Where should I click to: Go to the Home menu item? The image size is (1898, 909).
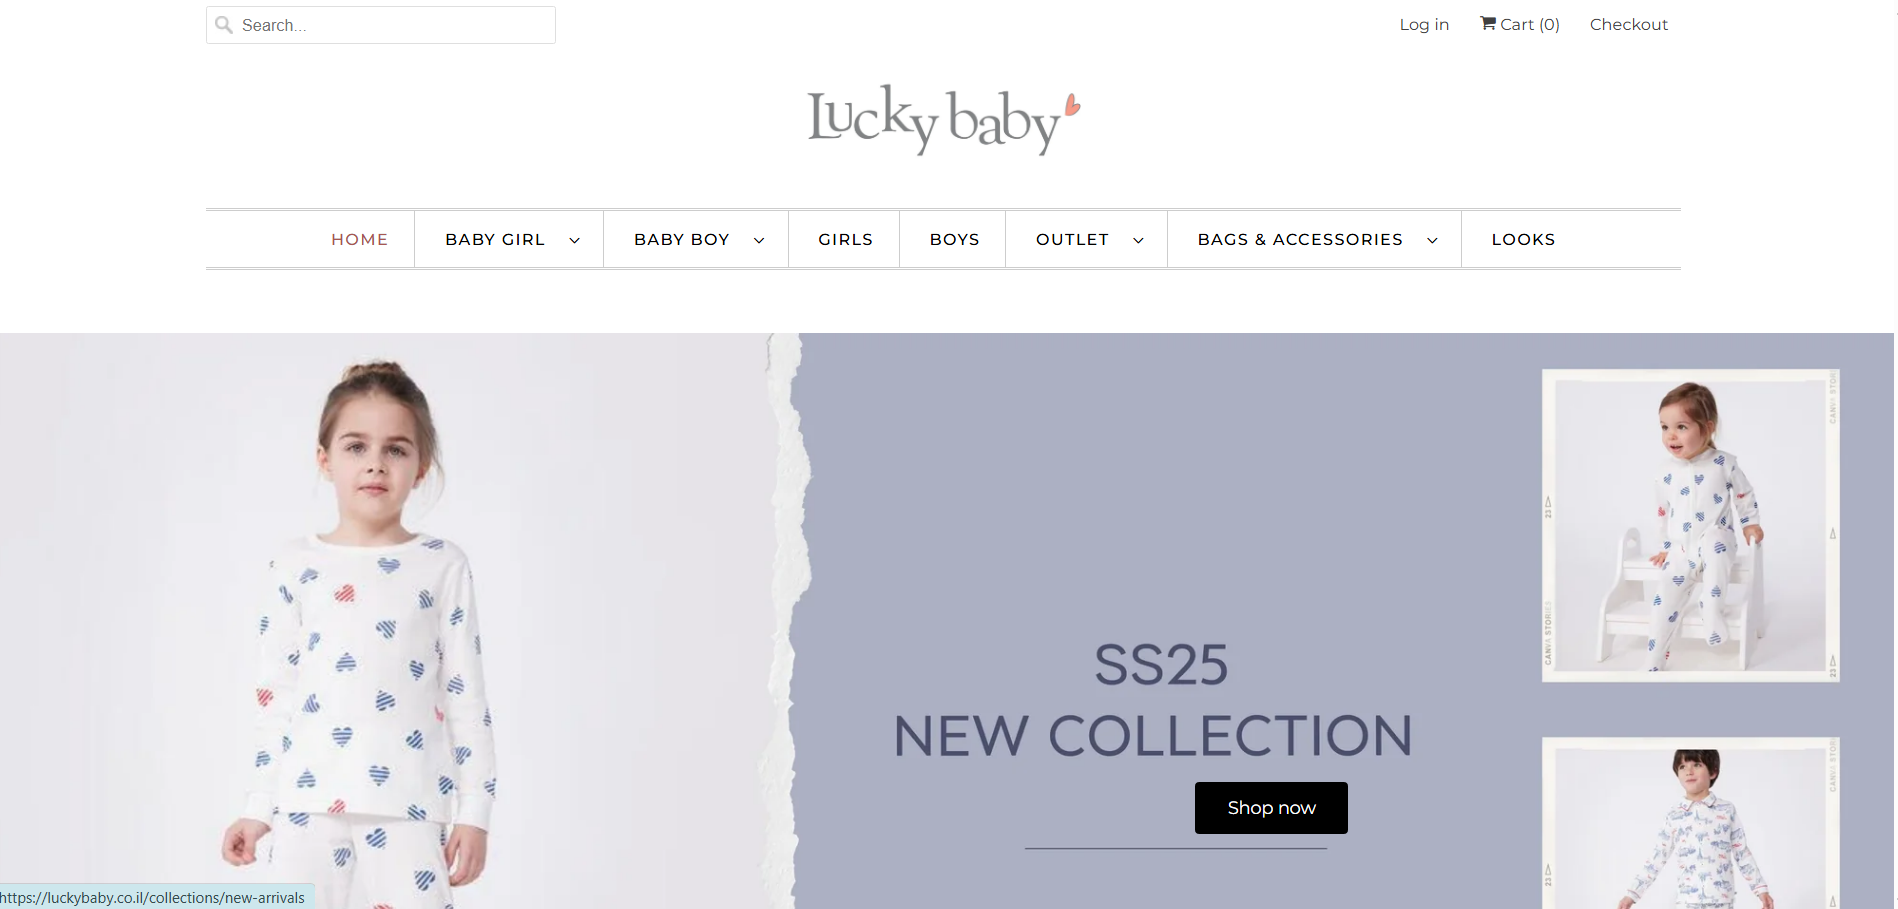(x=360, y=240)
